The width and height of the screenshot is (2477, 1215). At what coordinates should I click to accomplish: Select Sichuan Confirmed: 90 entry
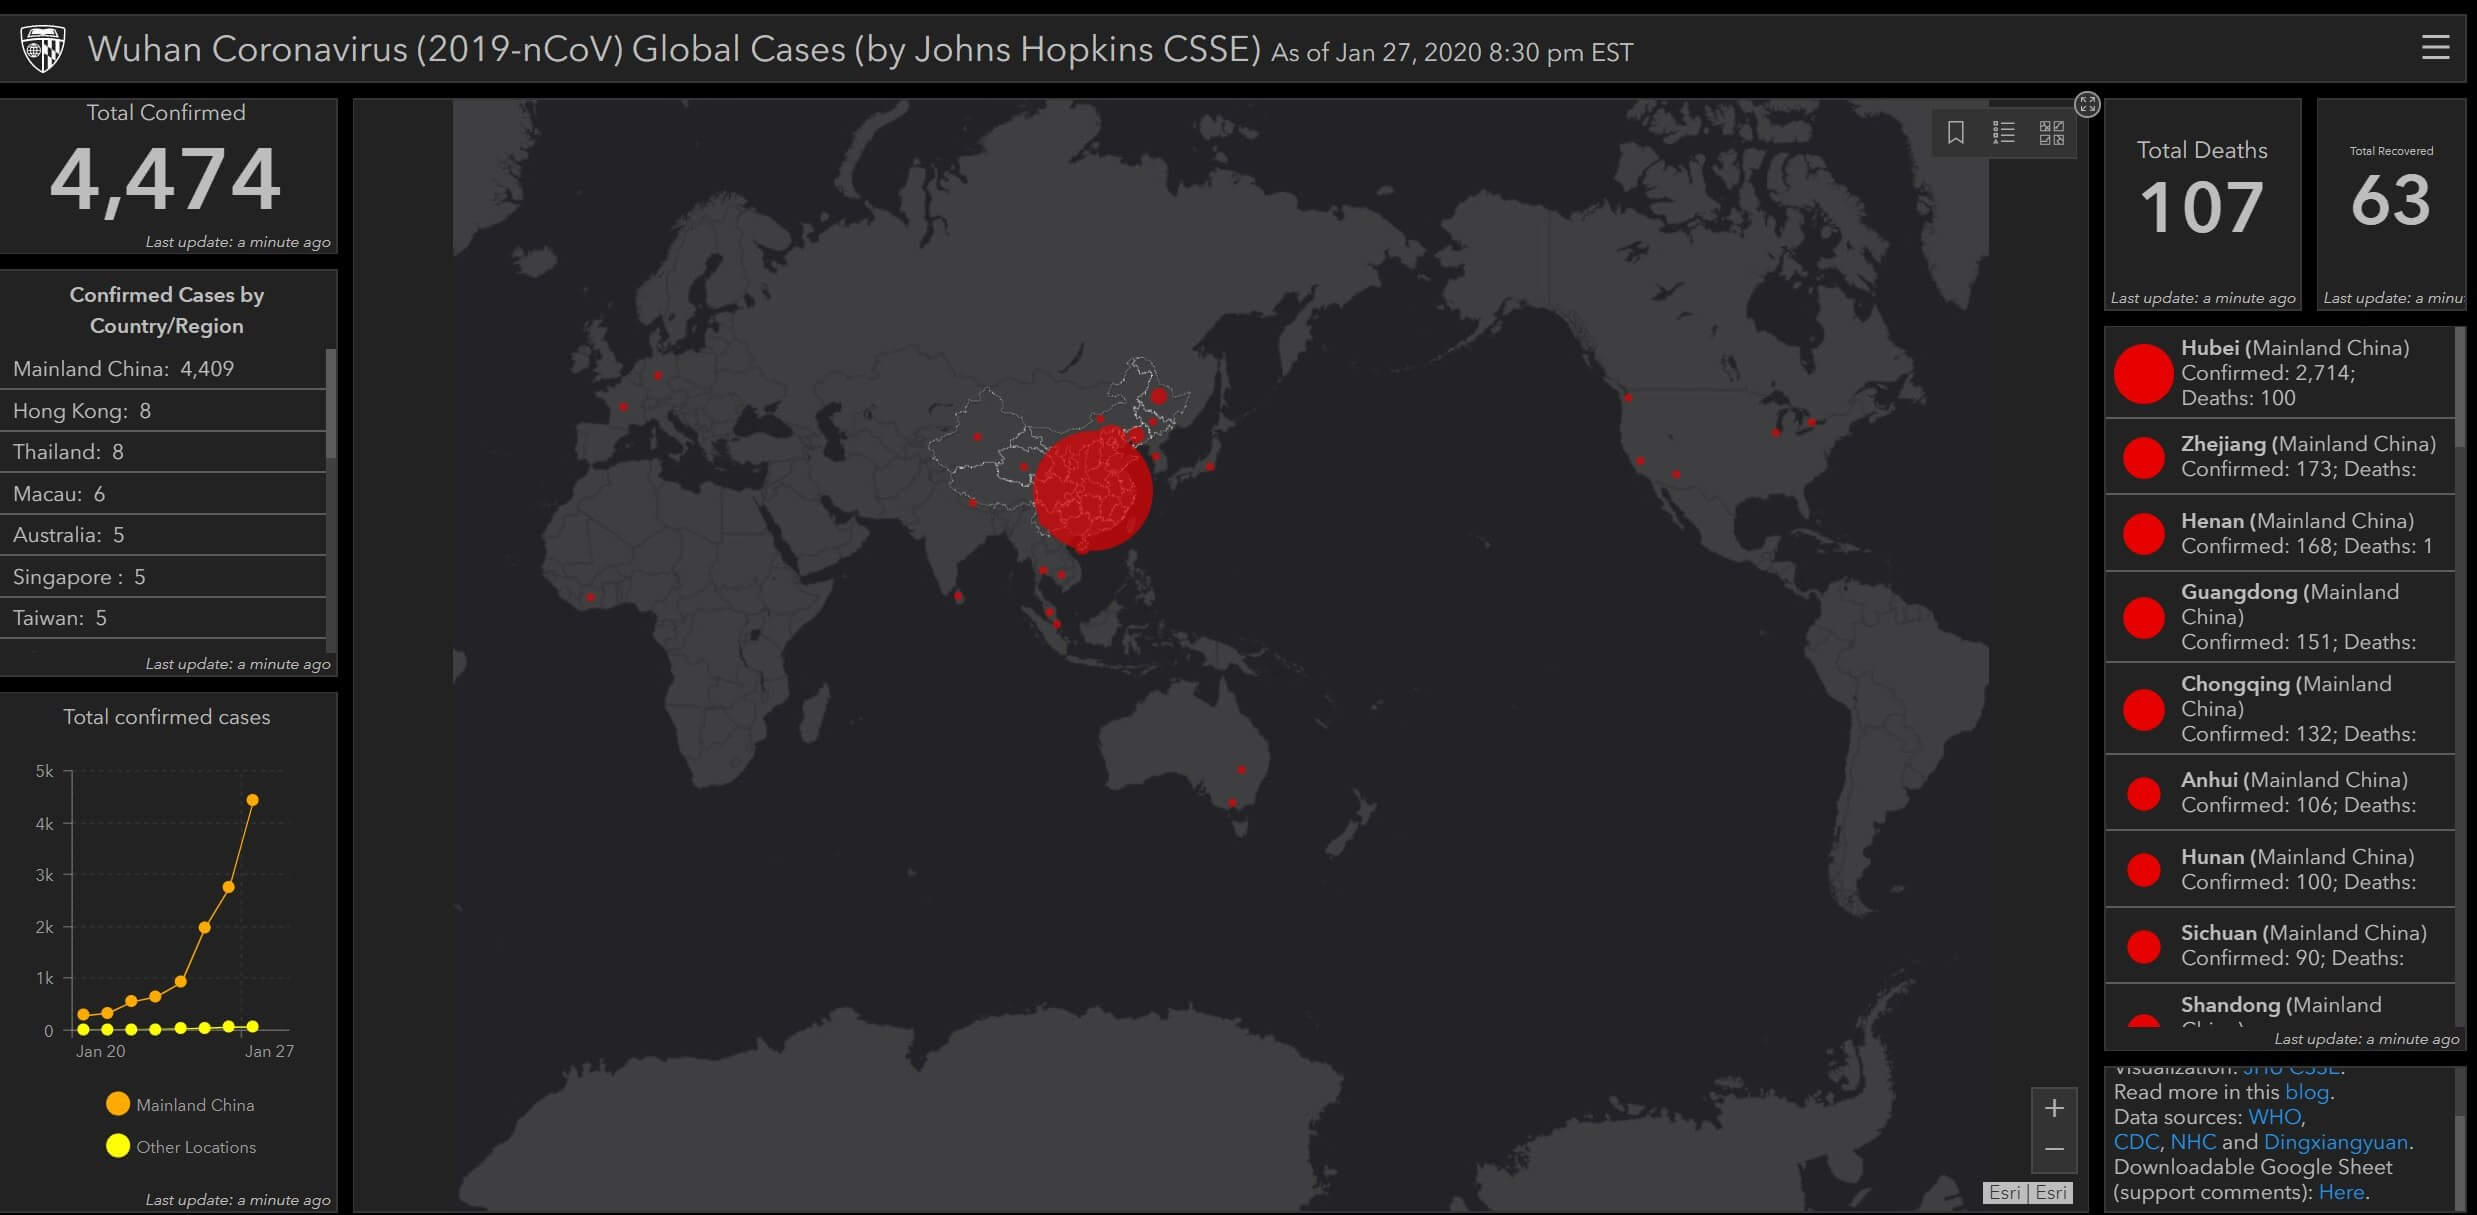click(2280, 946)
